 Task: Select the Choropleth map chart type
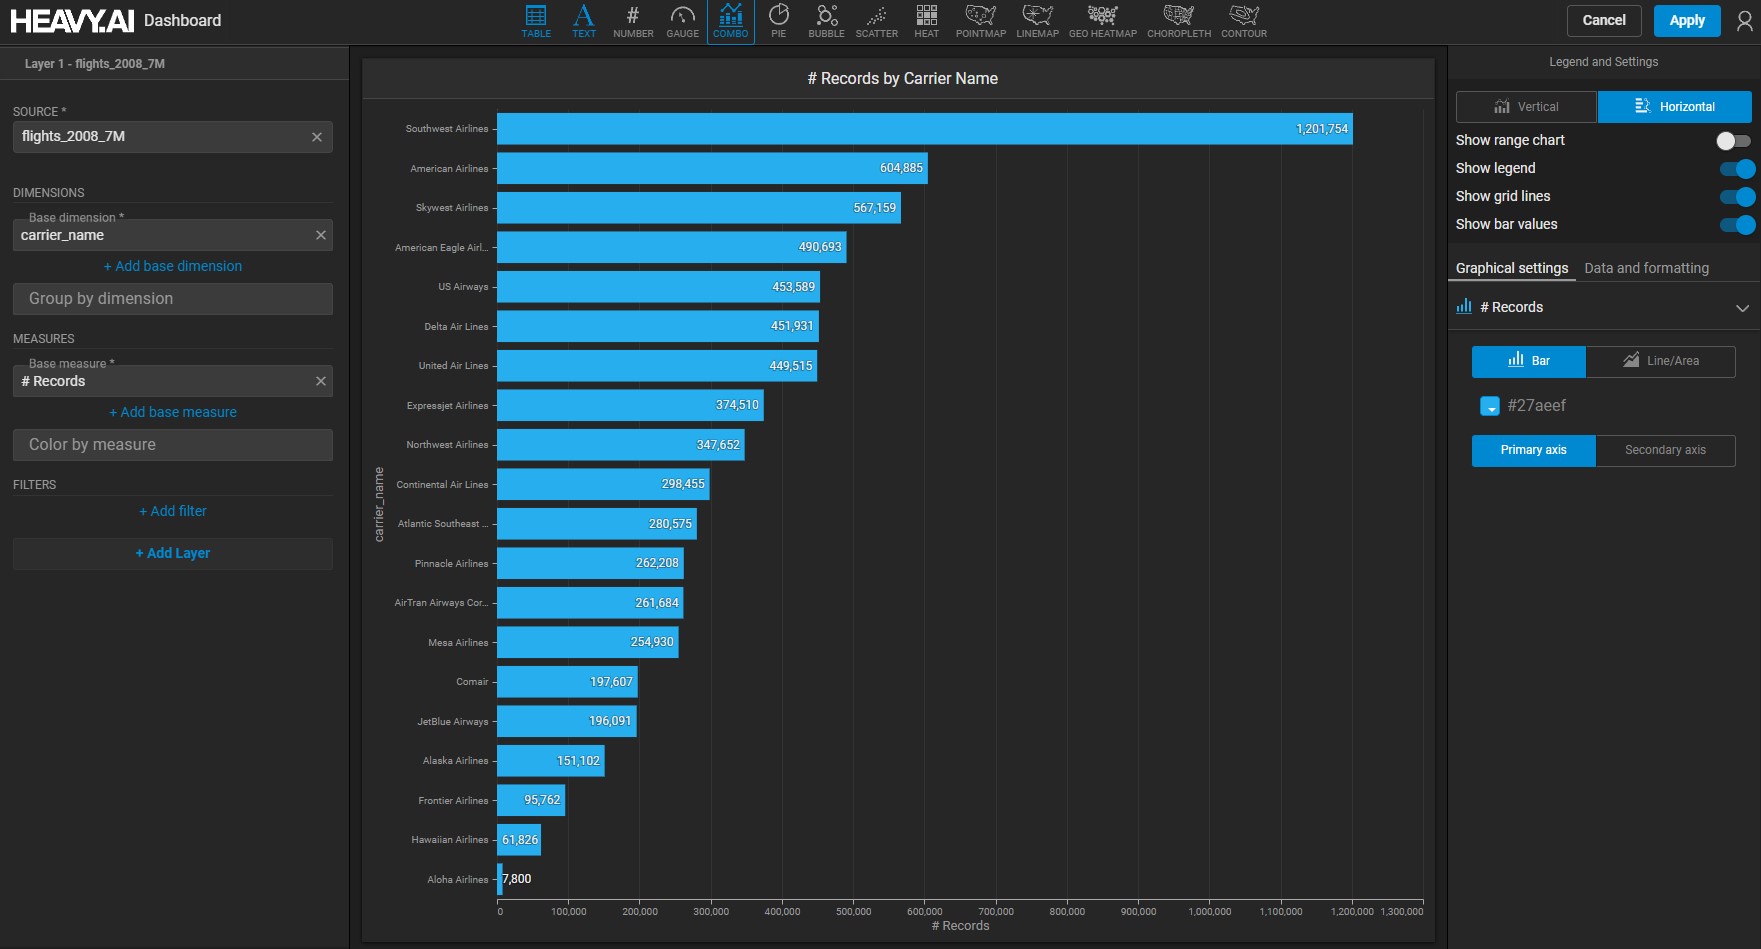1178,21
